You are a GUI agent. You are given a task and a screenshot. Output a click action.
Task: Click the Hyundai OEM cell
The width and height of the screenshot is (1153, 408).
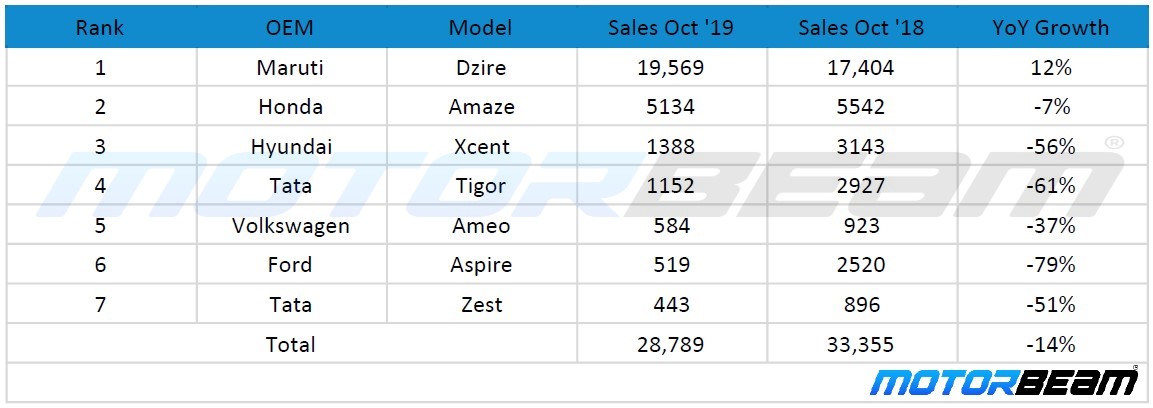click(290, 147)
